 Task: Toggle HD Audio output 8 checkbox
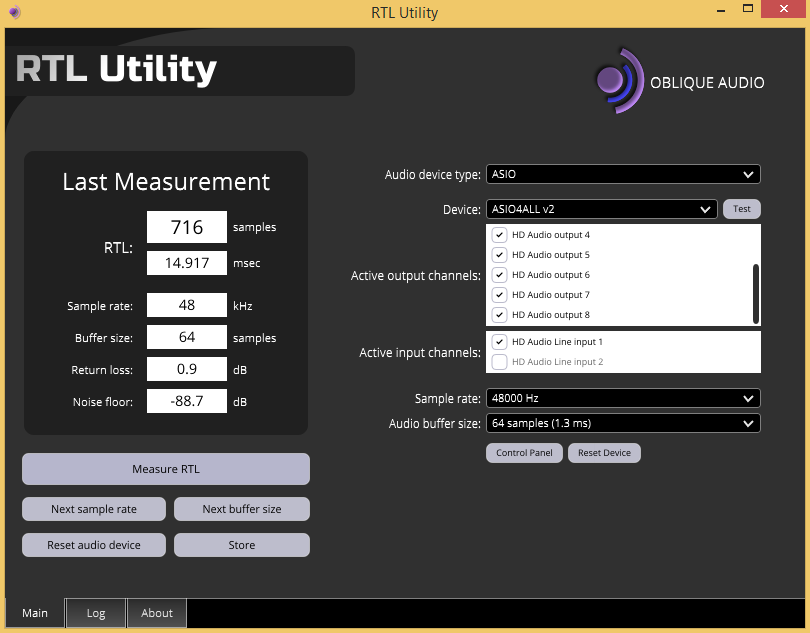tap(499, 315)
